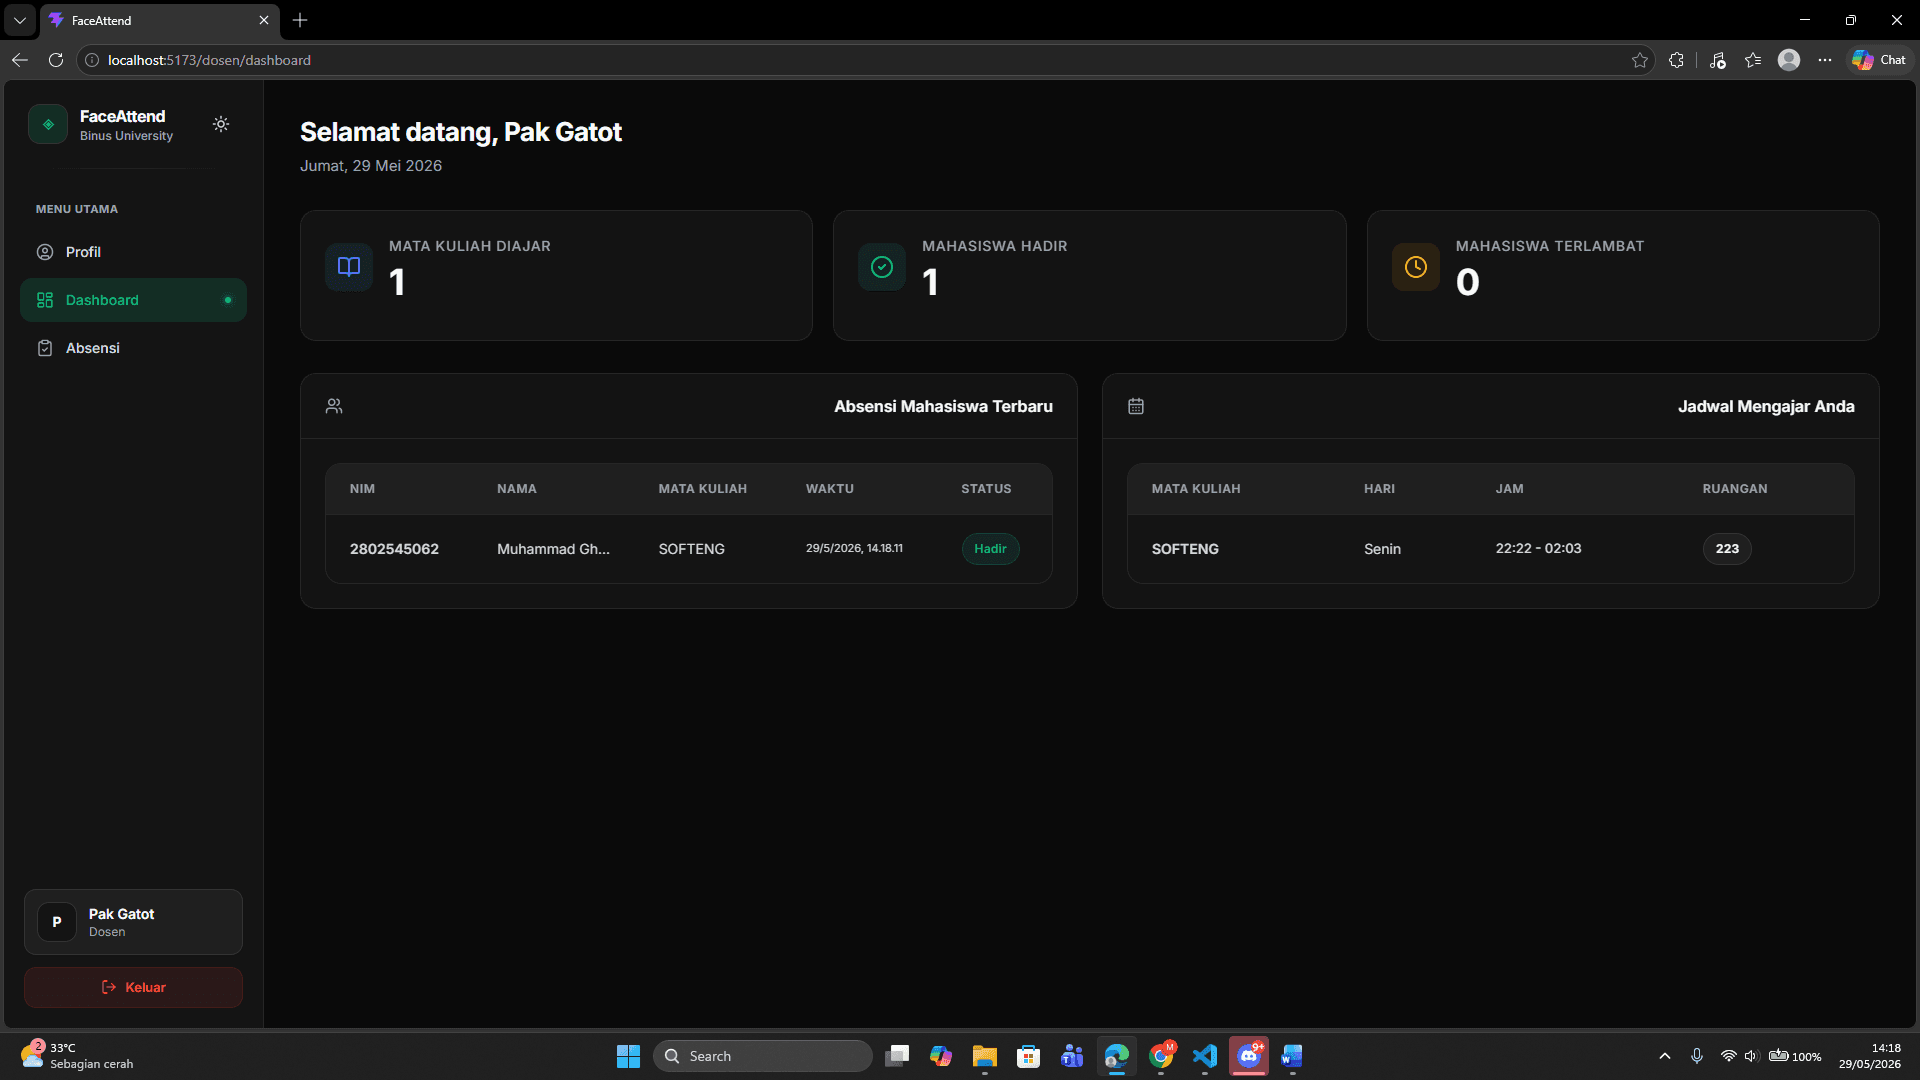Image resolution: width=1920 pixels, height=1080 pixels.
Task: Open the browser settings and more menu
Action: tap(1825, 60)
